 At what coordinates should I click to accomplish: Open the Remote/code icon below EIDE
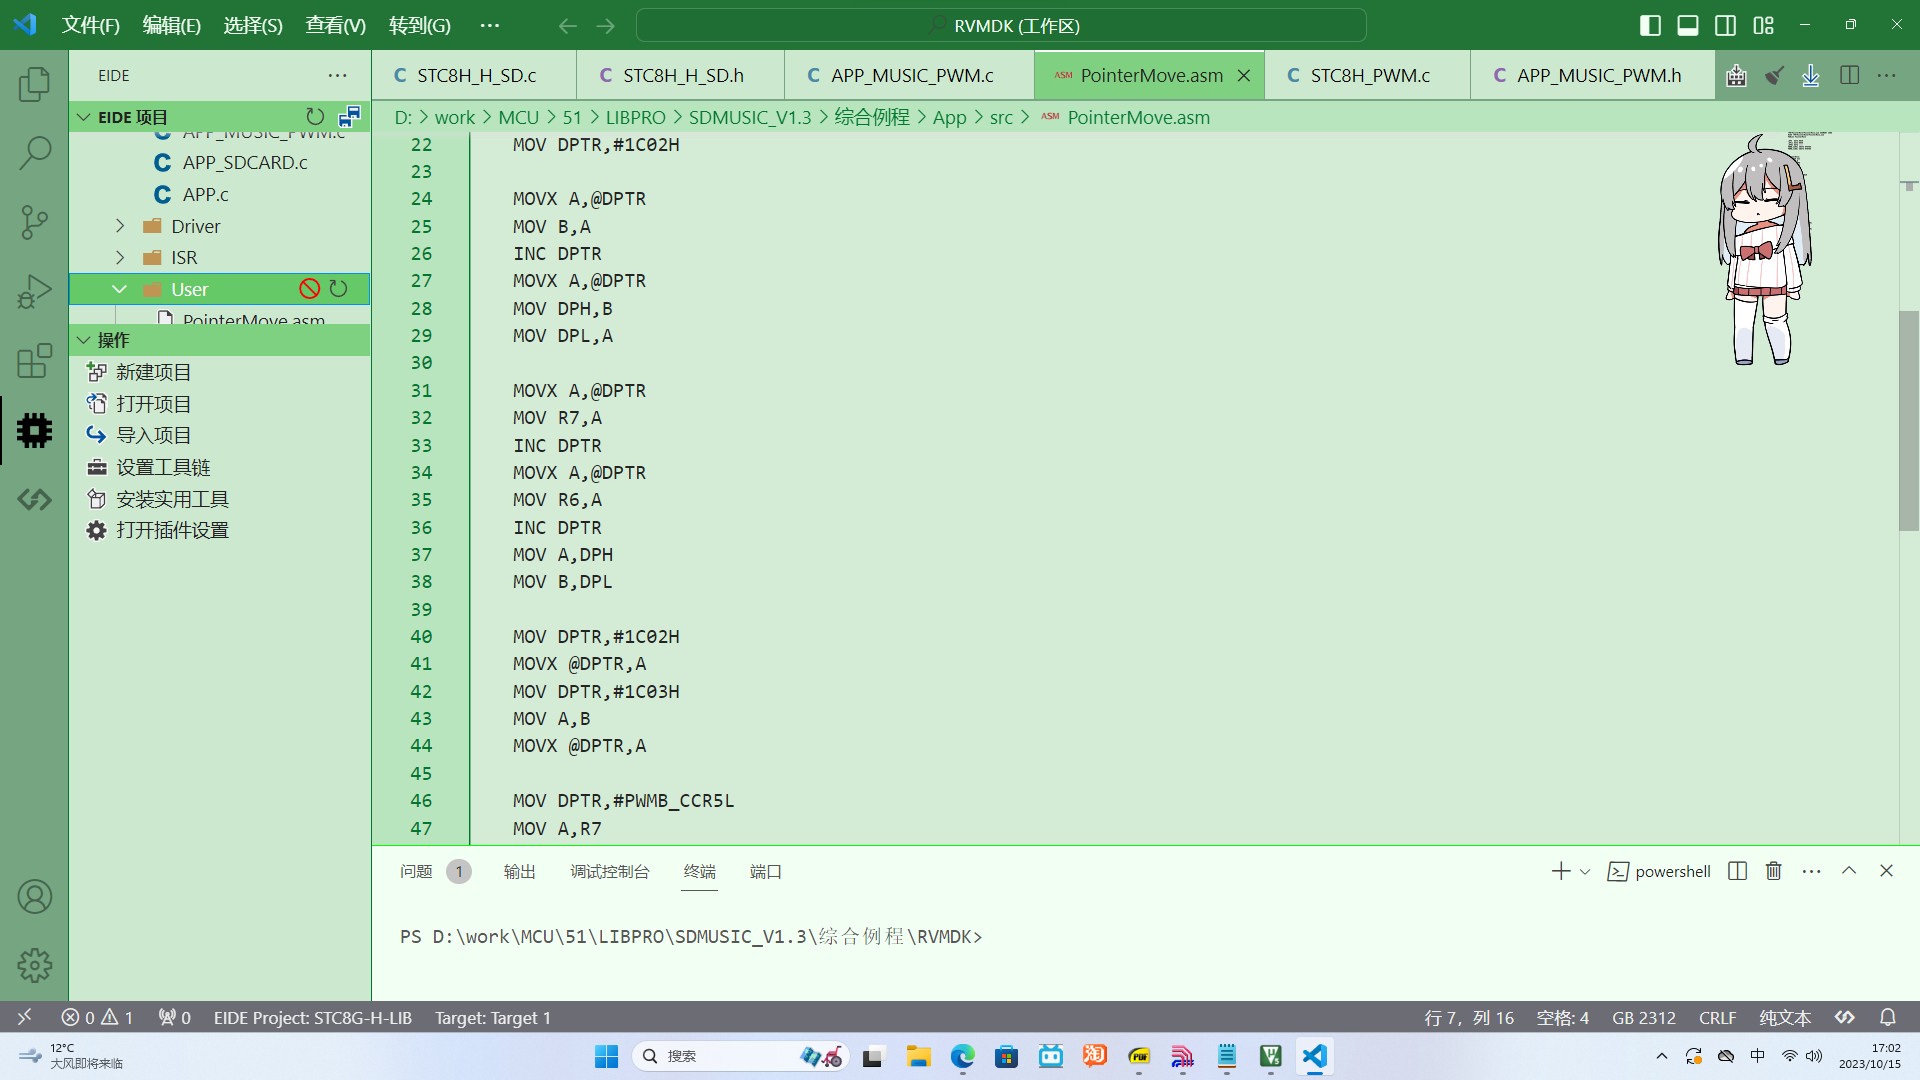pos(34,499)
